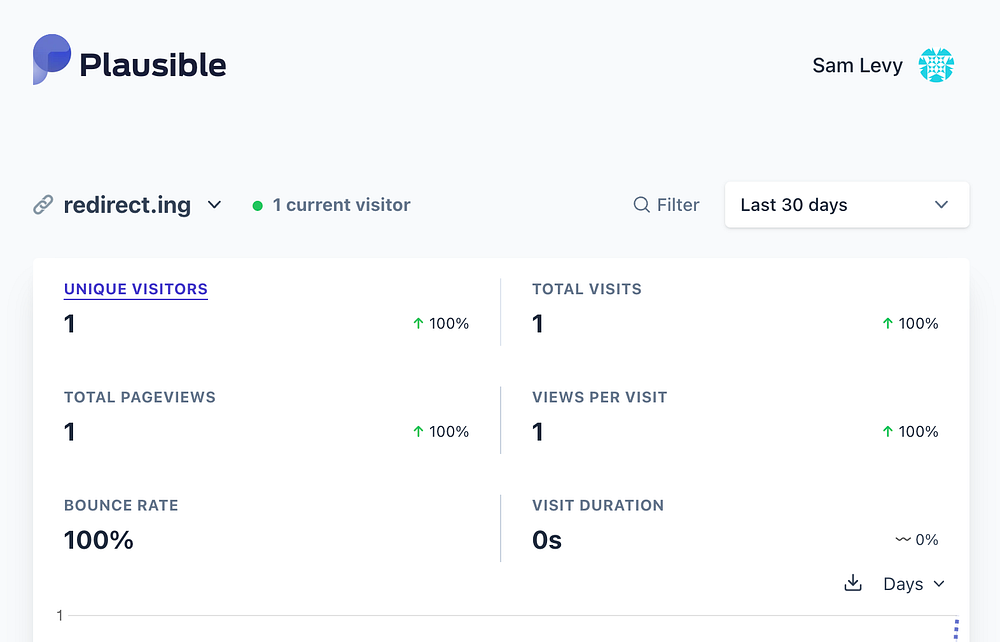Display the Visit Duration metric
Image resolution: width=1000 pixels, height=642 pixels.
[598, 505]
